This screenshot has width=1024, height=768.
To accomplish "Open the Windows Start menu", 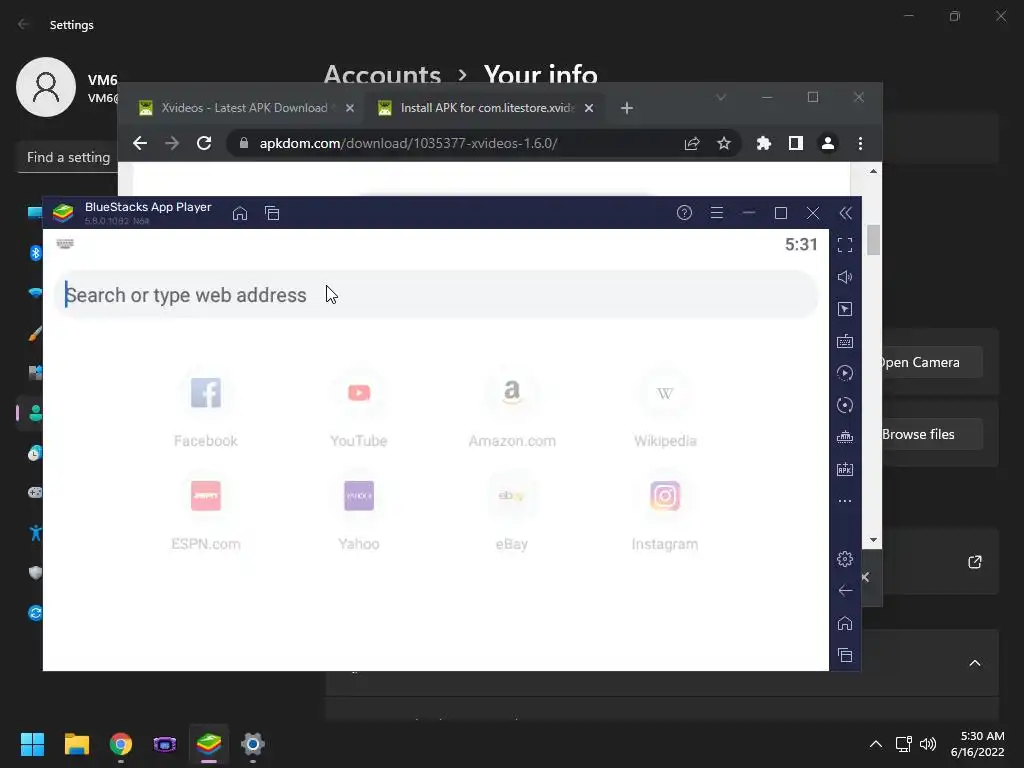I will (x=32, y=744).
